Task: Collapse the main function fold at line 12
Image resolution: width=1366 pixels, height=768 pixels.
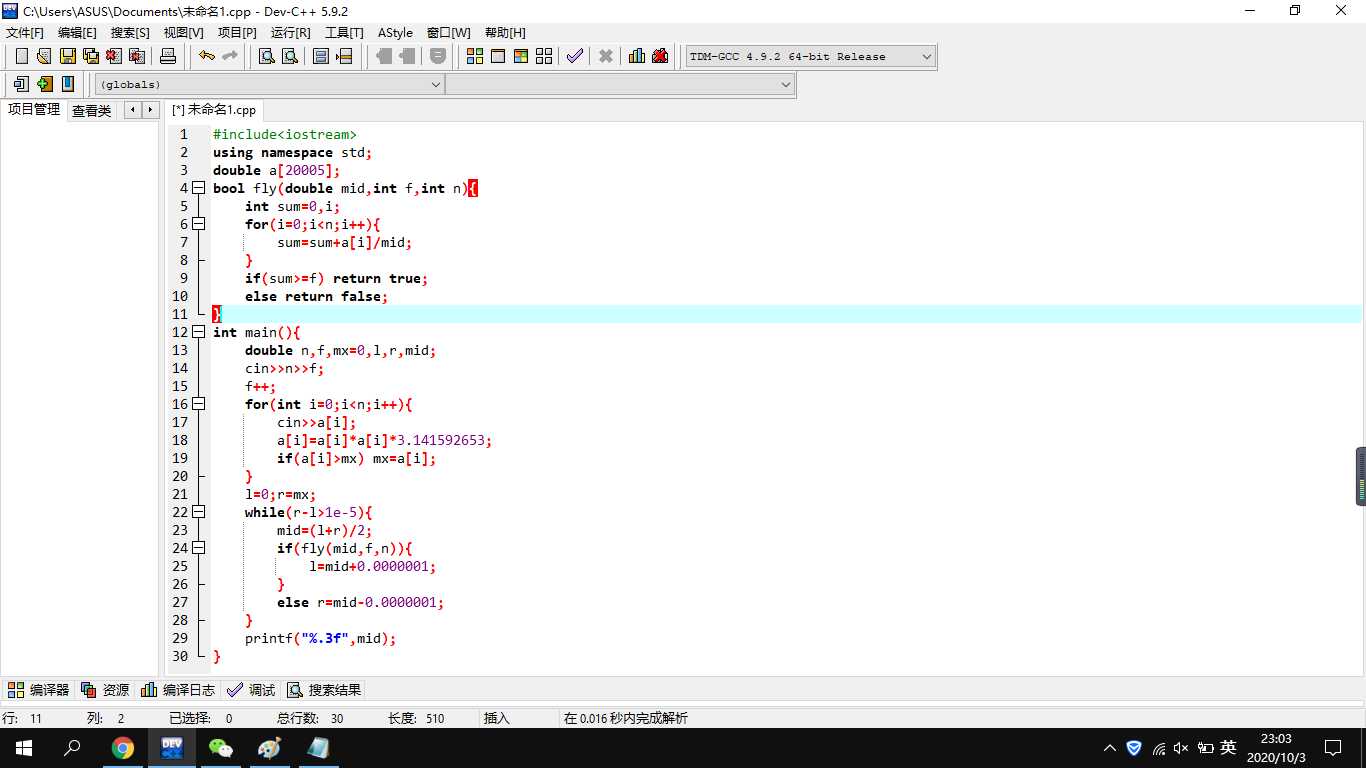Action: [198, 332]
